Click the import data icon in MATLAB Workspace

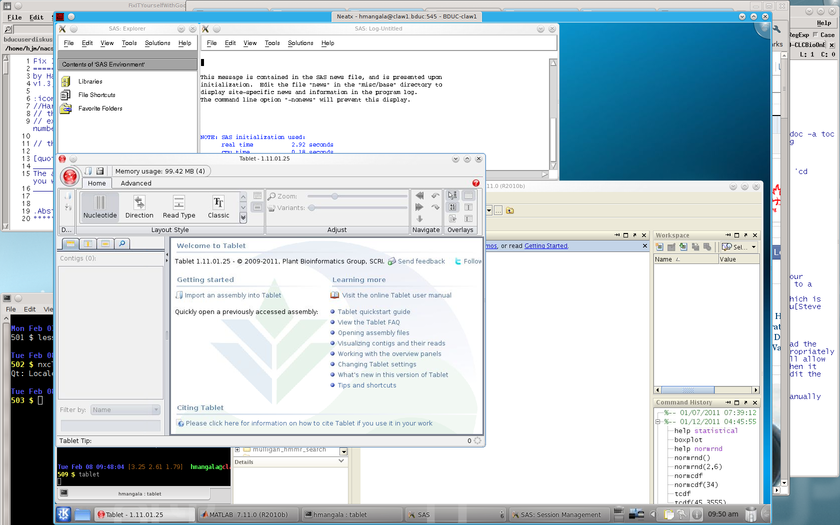683,247
